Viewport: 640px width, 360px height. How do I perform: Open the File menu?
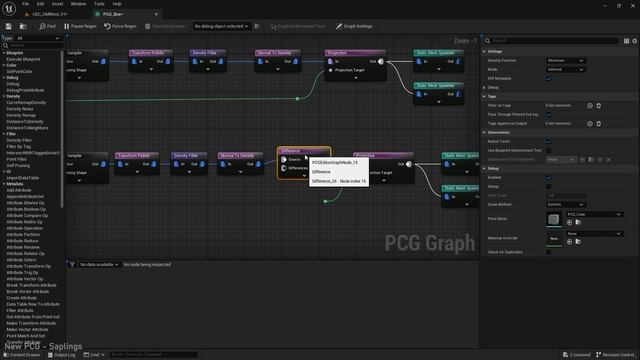coord(25,4)
